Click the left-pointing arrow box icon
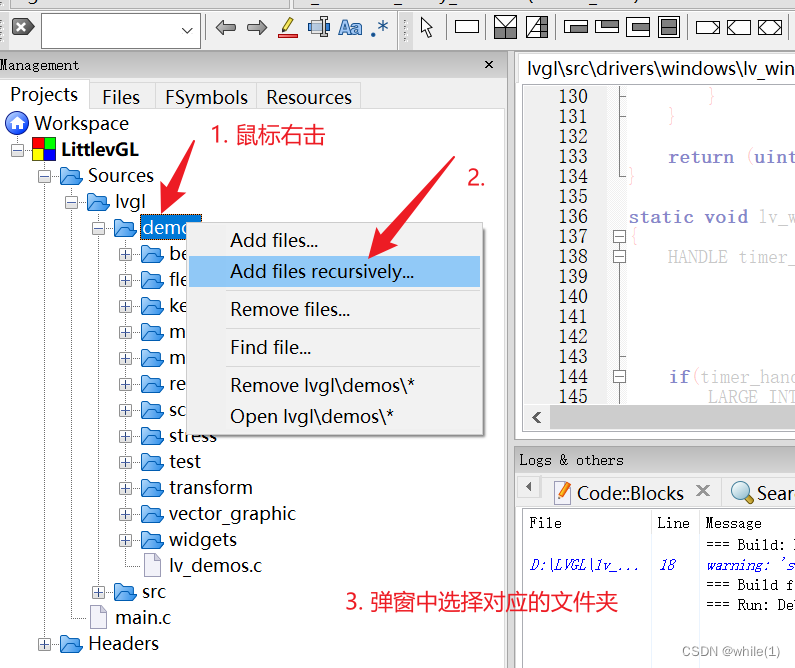 tap(739, 27)
